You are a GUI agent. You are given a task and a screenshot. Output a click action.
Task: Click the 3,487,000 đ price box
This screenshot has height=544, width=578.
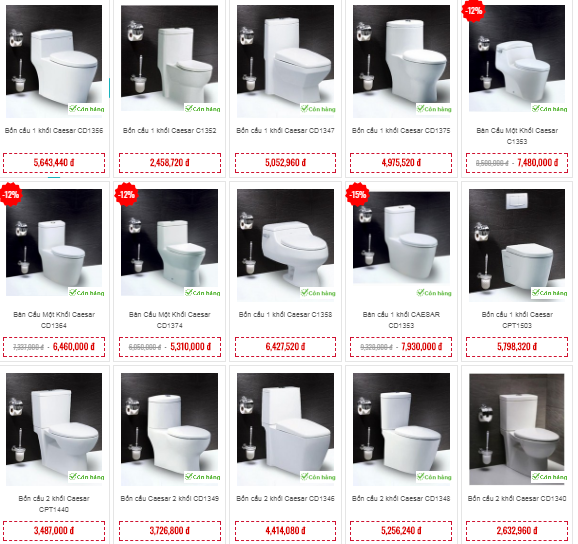(54, 531)
